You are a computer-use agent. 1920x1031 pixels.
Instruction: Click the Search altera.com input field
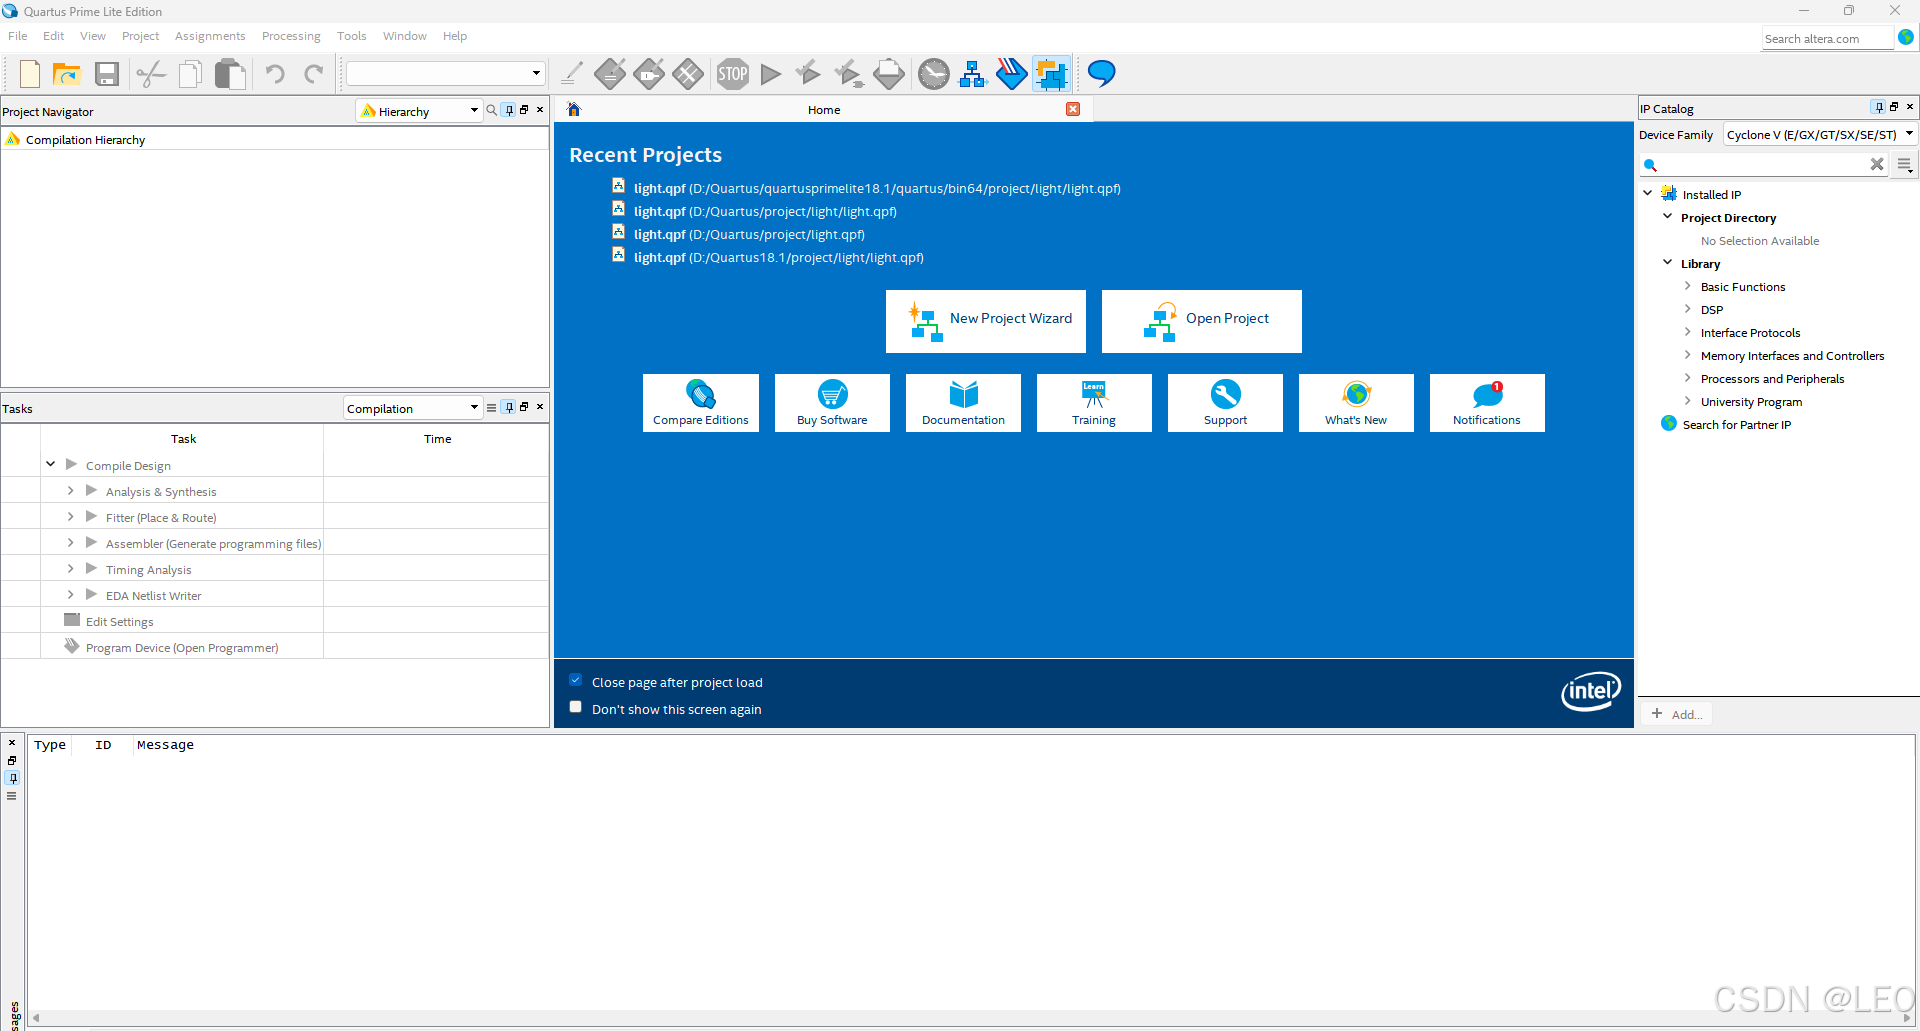click(x=1827, y=38)
